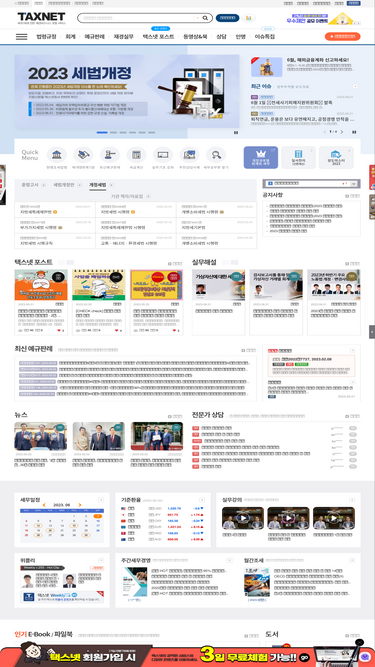The height and width of the screenshot is (667, 375).
Task: Switch to 세법개정안 tab
Action: [64, 185]
